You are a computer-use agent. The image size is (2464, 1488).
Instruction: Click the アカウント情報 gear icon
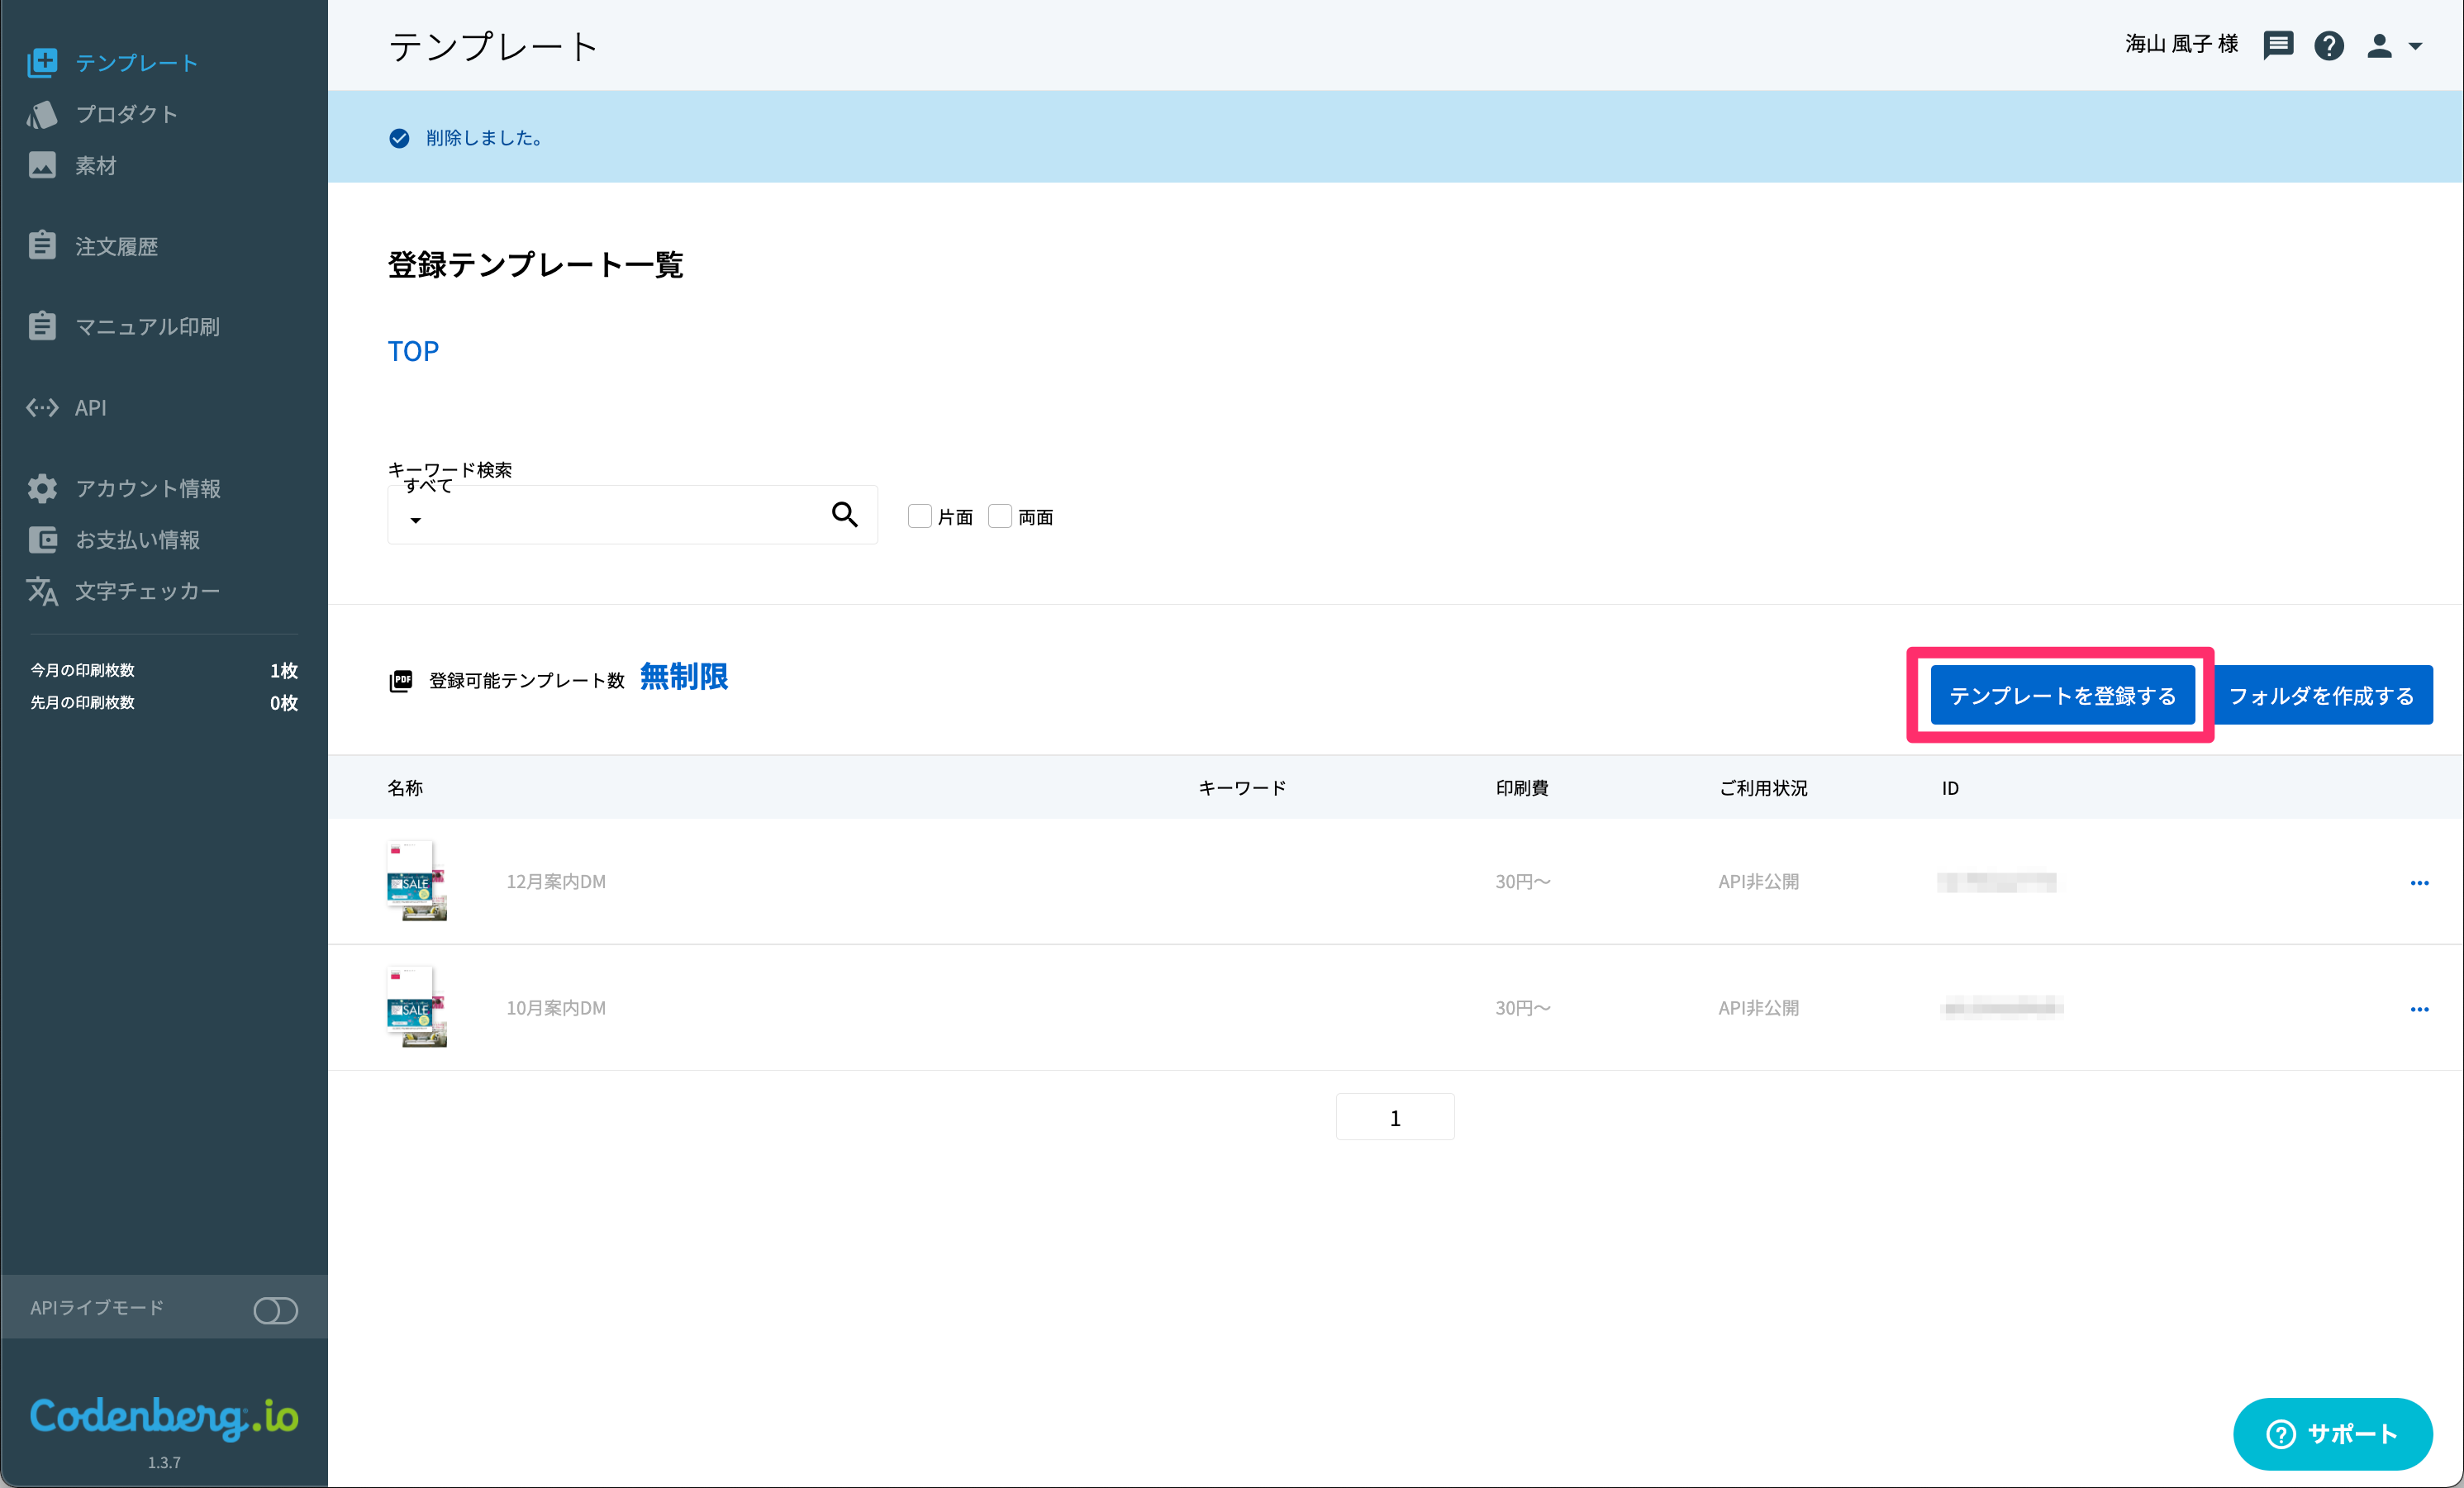pos(42,488)
